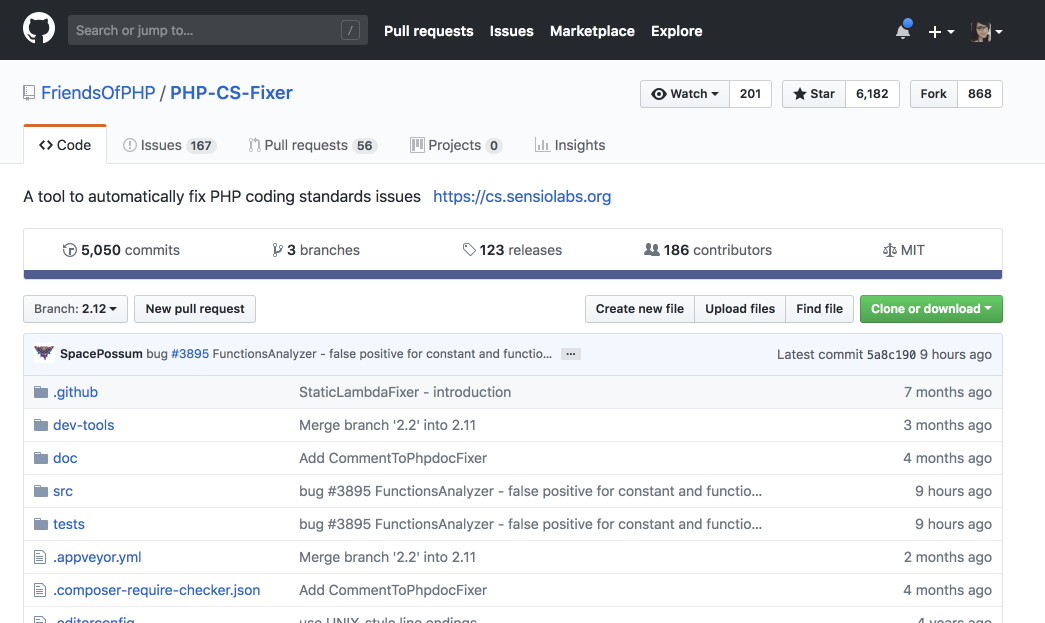Click Create new file button
Viewport: 1045px width, 623px height.
tap(640, 309)
